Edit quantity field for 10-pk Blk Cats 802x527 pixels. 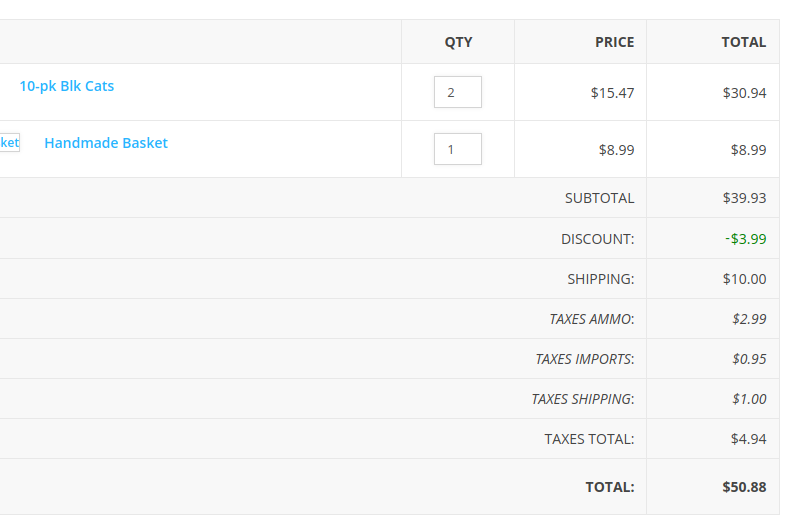(x=458, y=92)
